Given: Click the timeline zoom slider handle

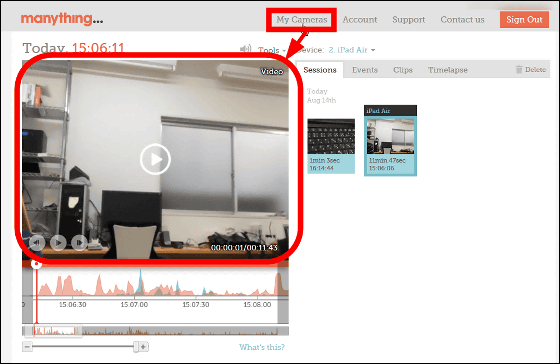Looking at the screenshot, I should pyautogui.click(x=136, y=346).
